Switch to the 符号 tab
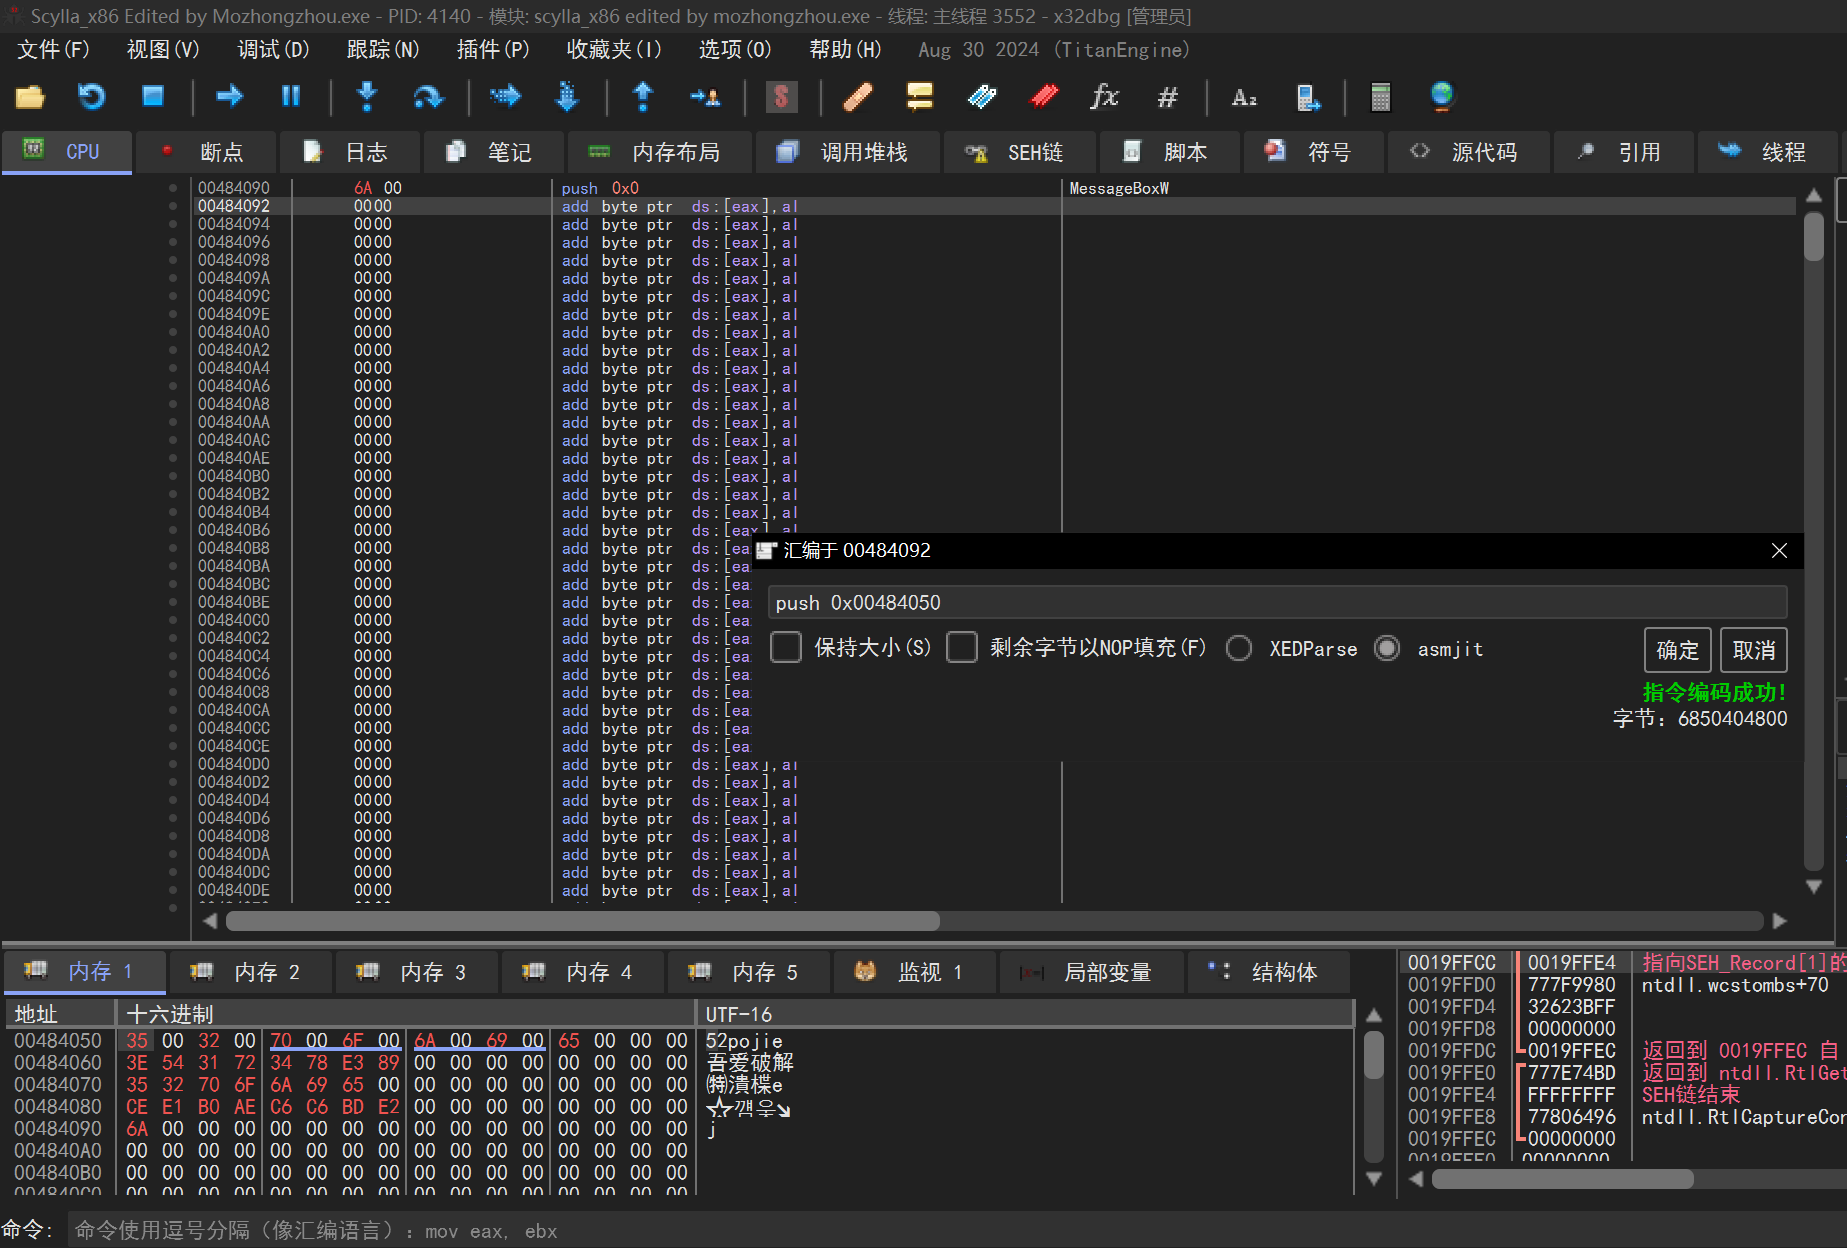 coord(1312,152)
